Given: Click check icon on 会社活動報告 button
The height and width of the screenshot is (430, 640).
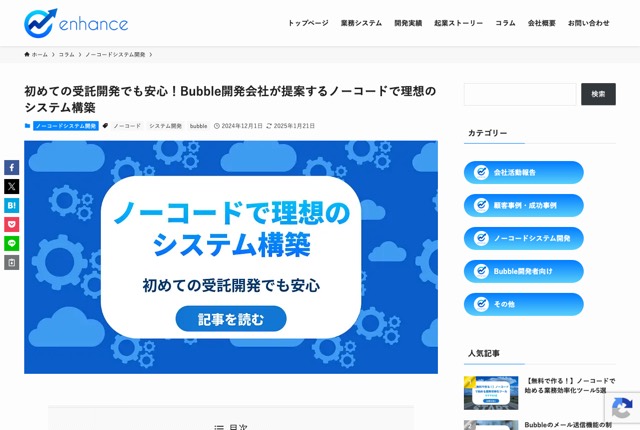Looking at the screenshot, I should pyautogui.click(x=481, y=172).
